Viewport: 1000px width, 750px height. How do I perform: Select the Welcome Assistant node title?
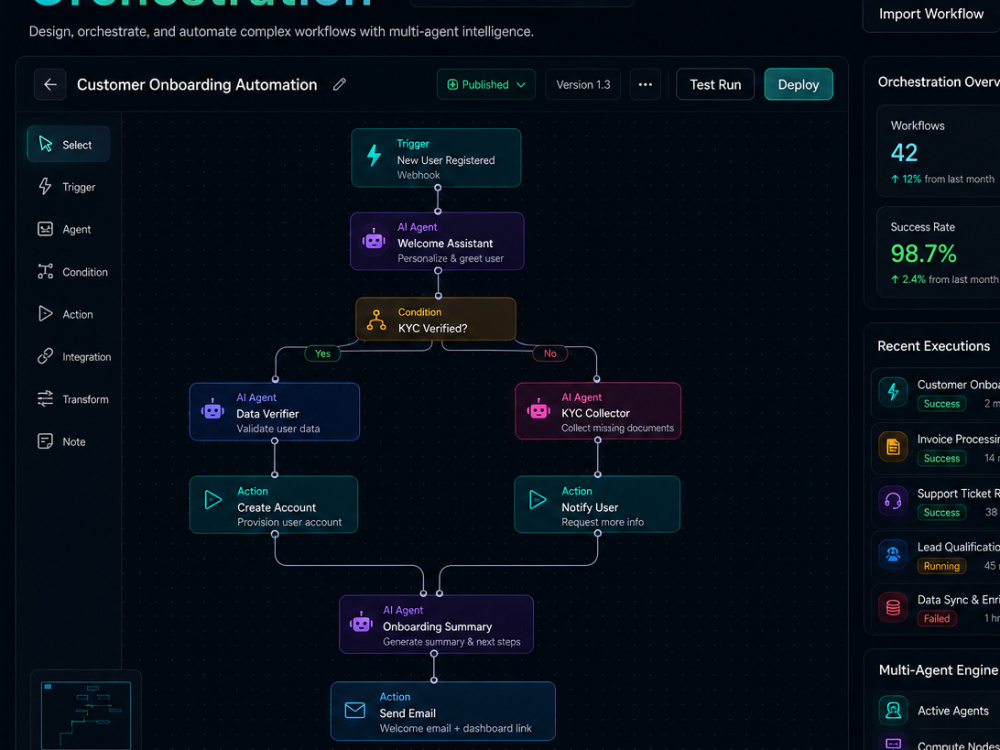point(445,243)
